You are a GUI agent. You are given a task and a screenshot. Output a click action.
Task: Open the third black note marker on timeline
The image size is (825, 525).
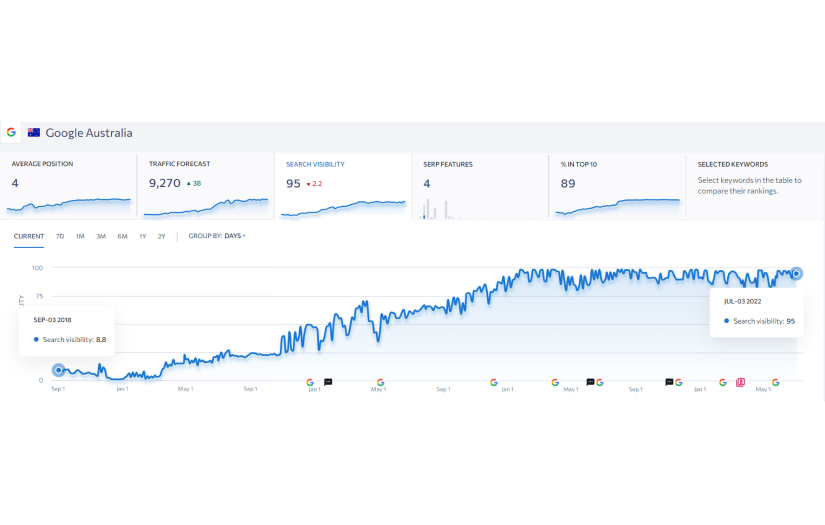(669, 382)
